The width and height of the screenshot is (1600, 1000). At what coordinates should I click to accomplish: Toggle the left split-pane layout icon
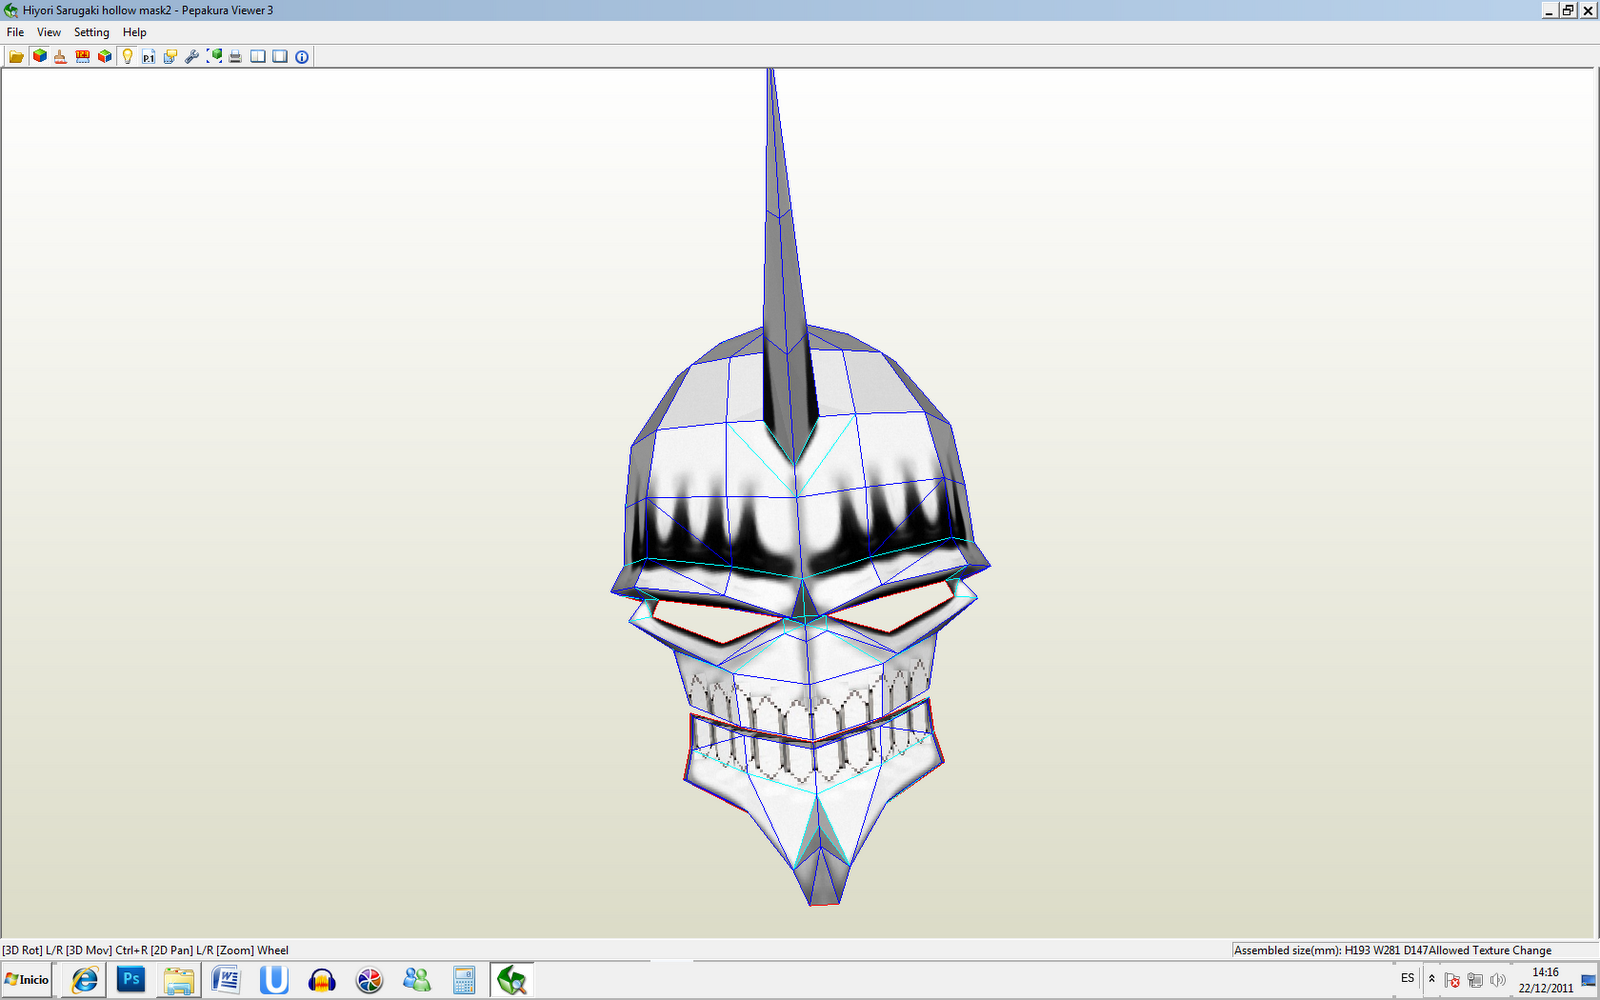pos(258,56)
